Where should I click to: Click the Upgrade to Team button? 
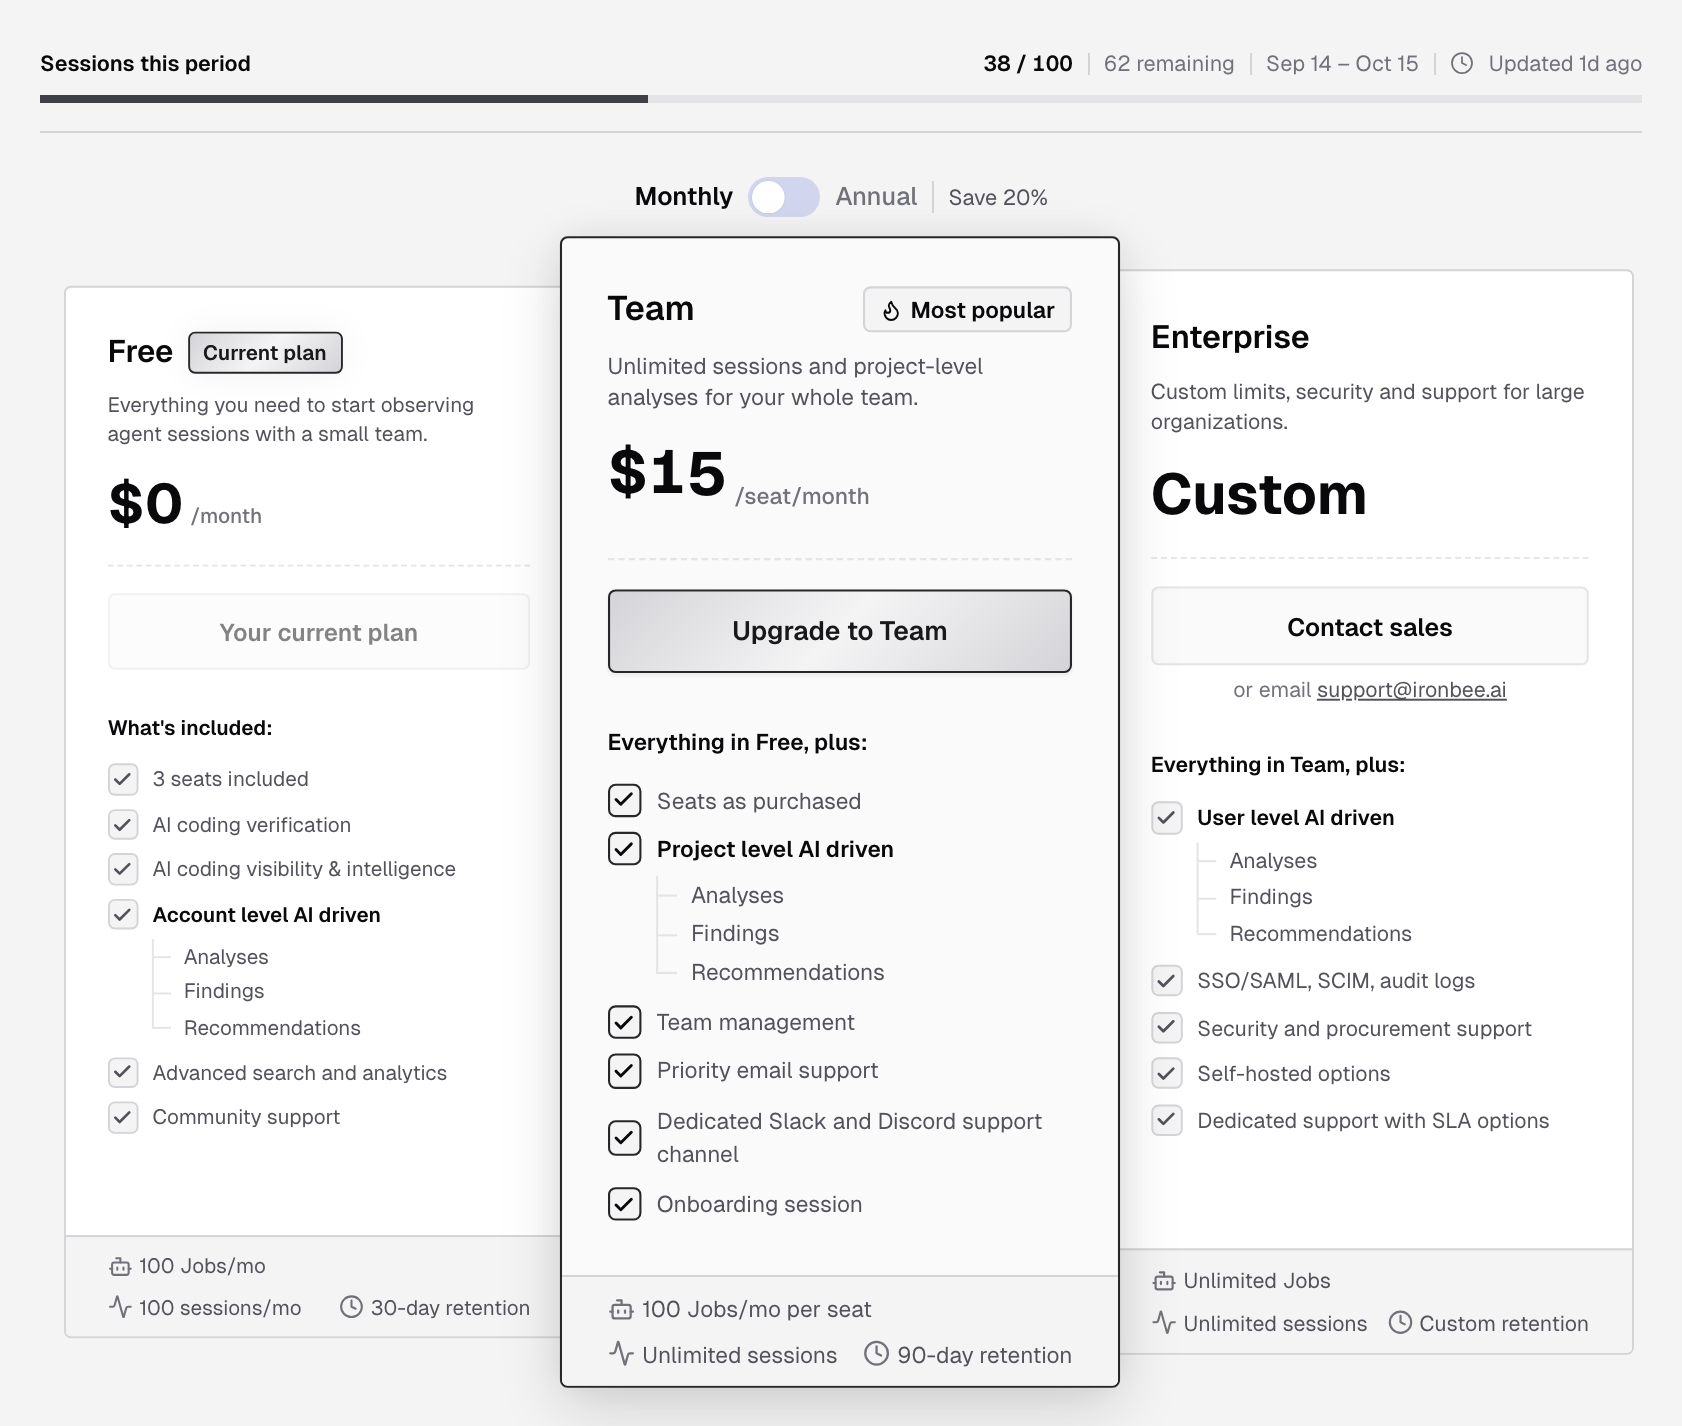[840, 631]
